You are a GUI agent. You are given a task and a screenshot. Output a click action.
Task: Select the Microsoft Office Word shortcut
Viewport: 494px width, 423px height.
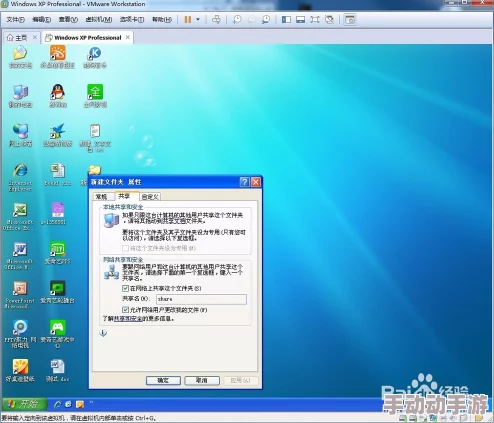(19, 256)
